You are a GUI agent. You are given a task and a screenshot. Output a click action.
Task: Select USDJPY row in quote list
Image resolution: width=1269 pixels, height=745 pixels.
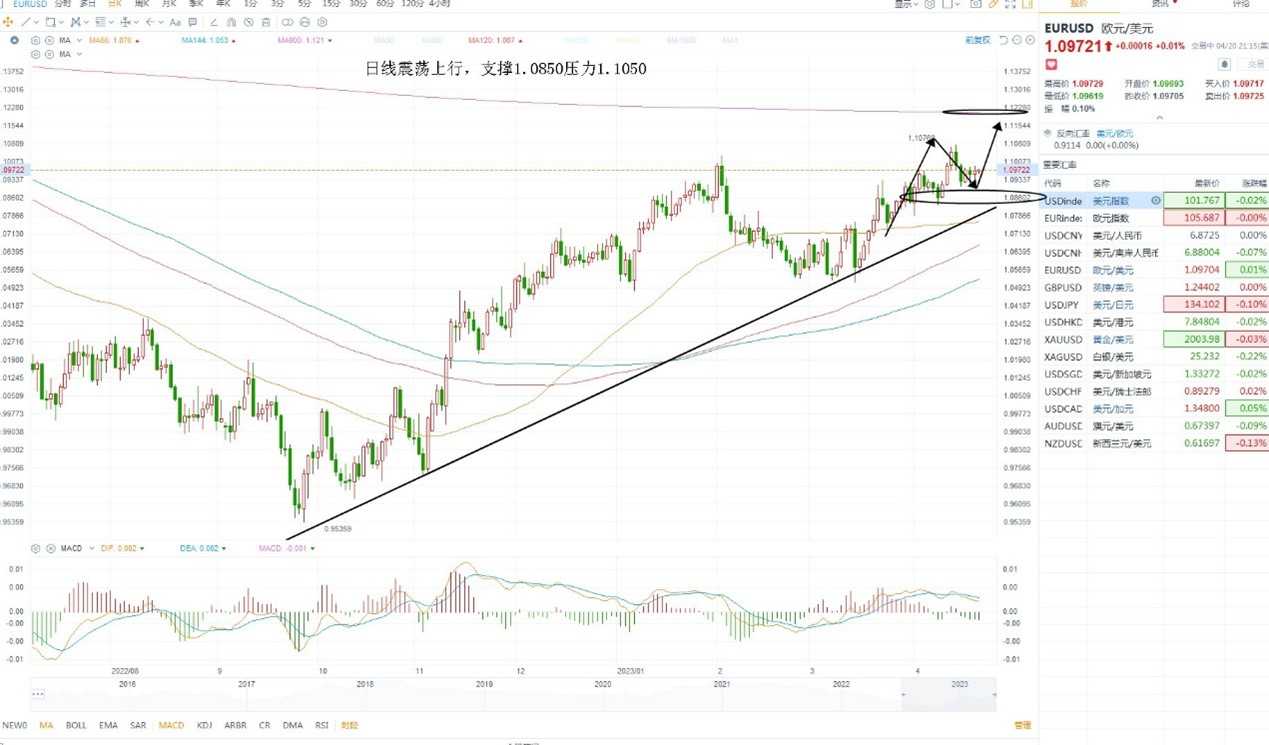coord(1156,305)
